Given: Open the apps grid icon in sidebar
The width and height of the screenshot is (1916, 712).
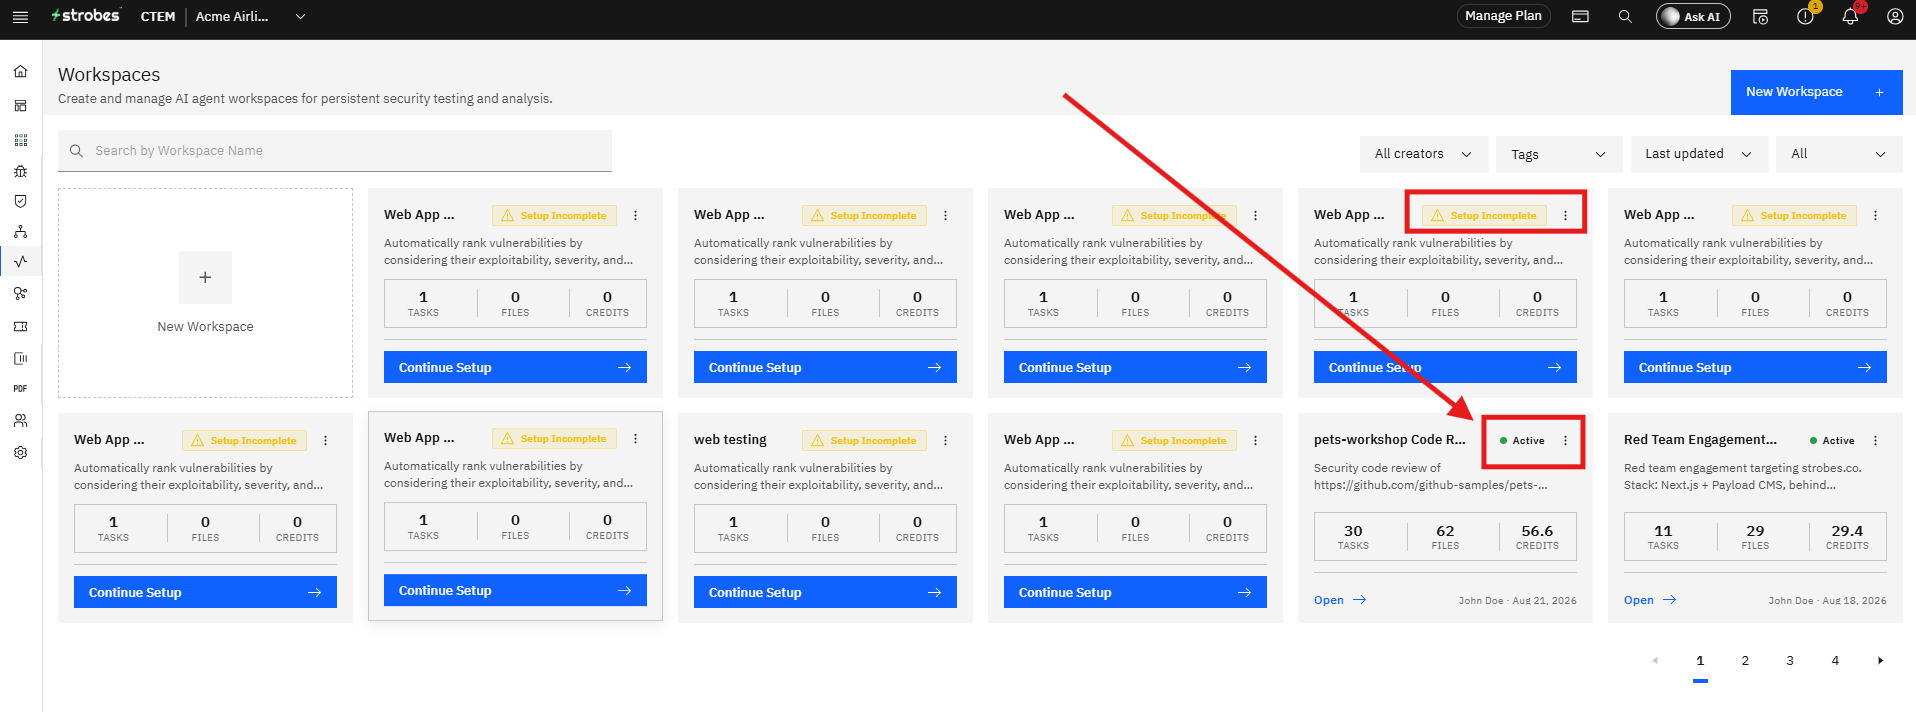Looking at the screenshot, I should pos(20,140).
